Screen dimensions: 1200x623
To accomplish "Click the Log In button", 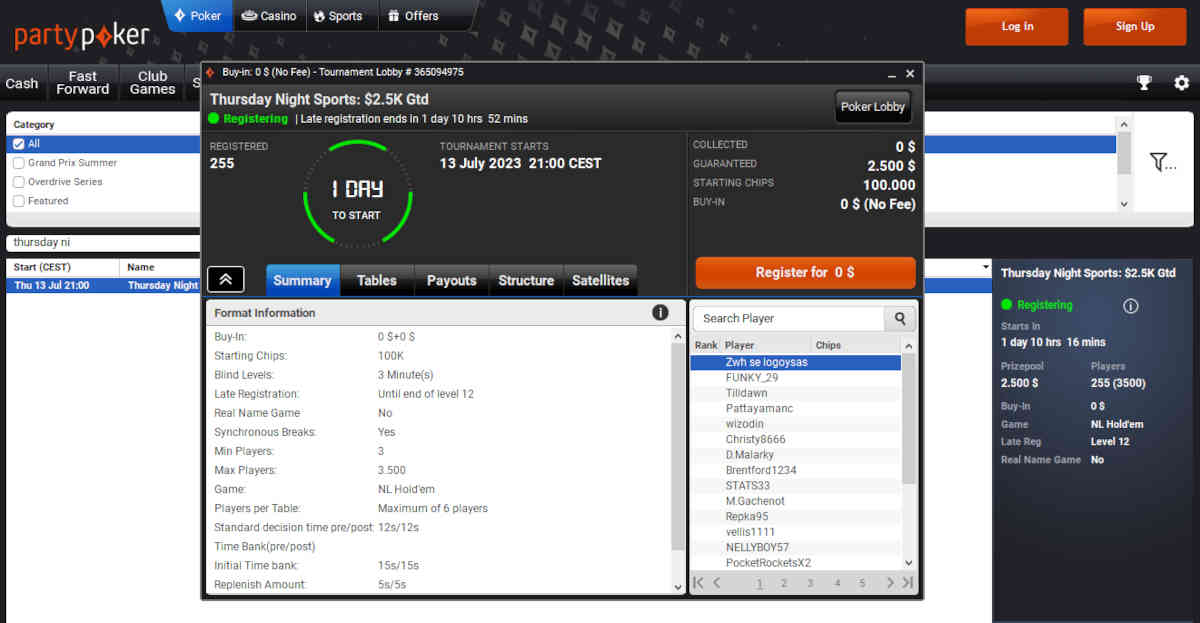I will pos(1017,27).
